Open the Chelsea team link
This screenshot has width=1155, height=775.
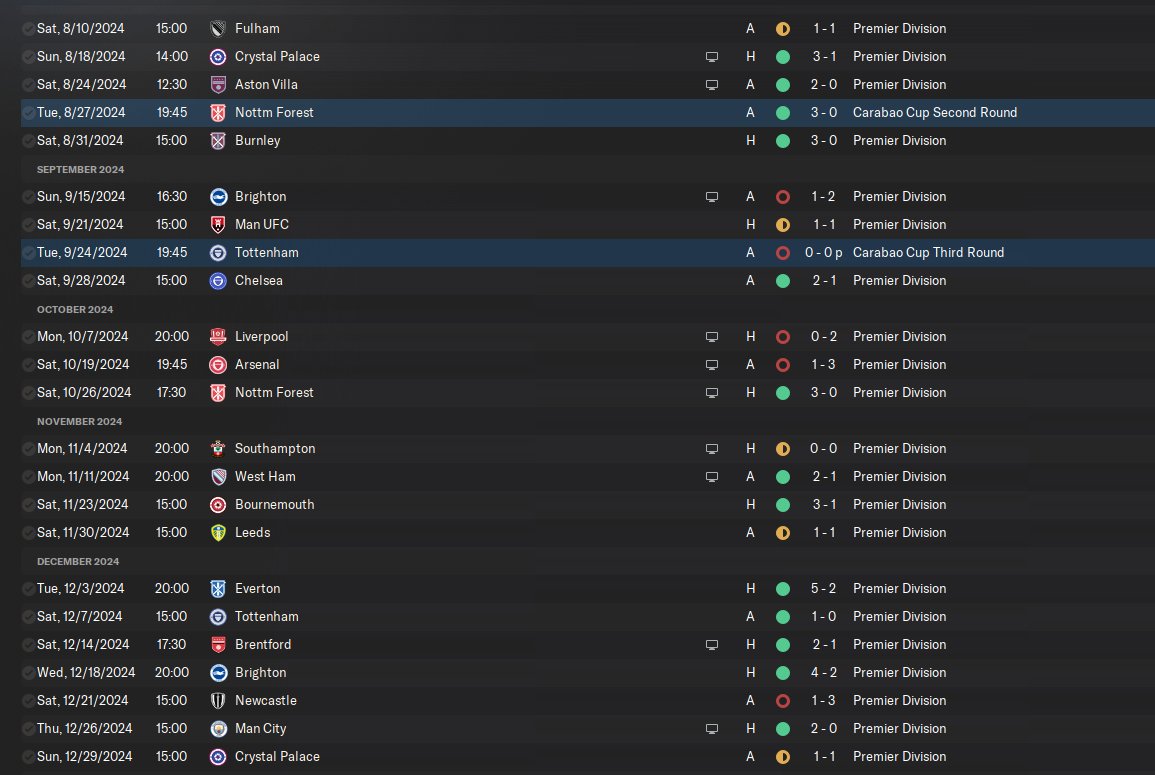(x=258, y=281)
